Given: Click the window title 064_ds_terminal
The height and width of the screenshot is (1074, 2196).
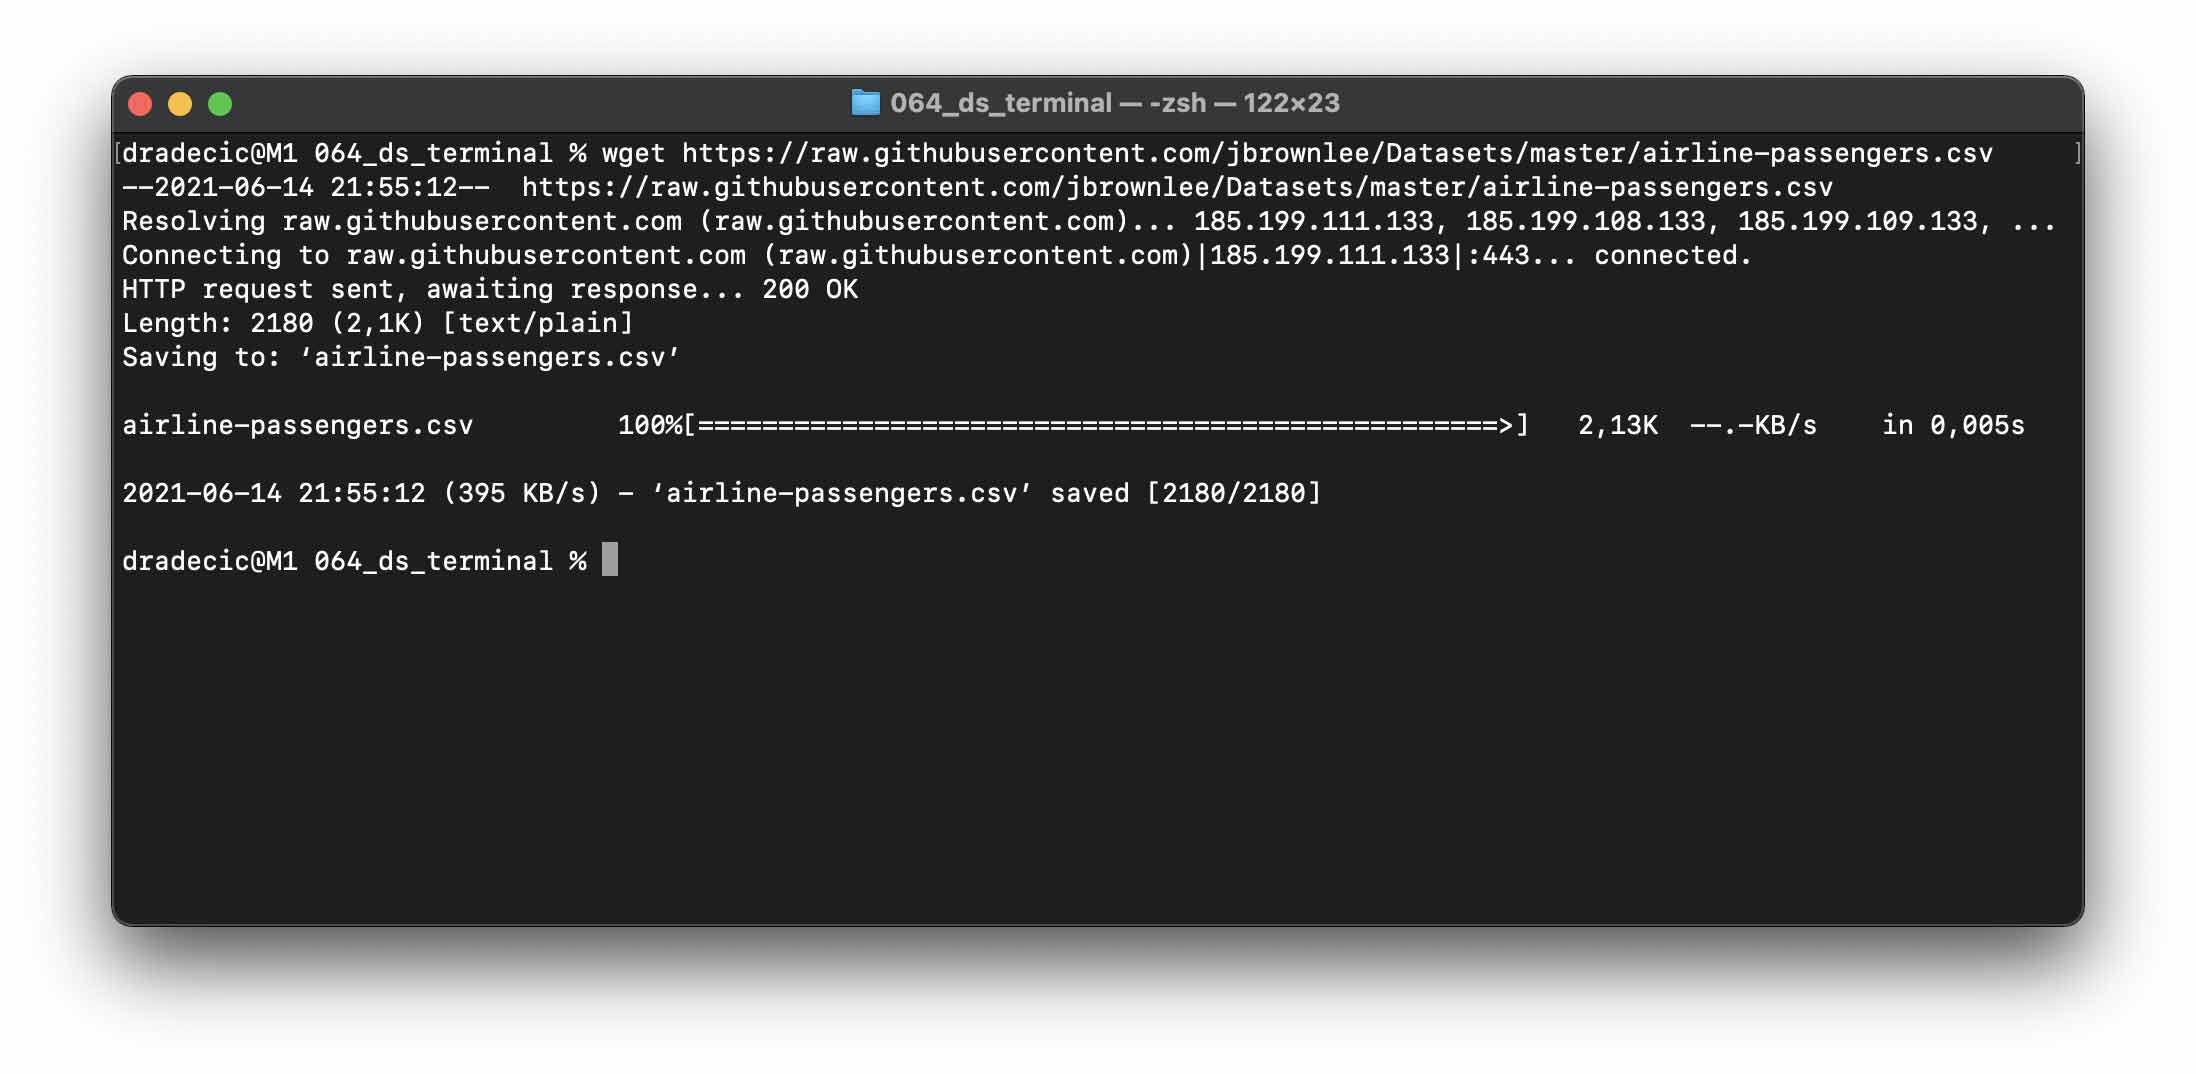Looking at the screenshot, I should click(1000, 102).
